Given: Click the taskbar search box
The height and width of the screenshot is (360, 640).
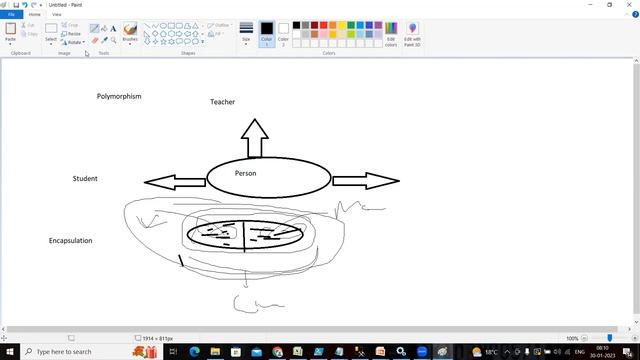Looking at the screenshot, I should click(x=91, y=351).
